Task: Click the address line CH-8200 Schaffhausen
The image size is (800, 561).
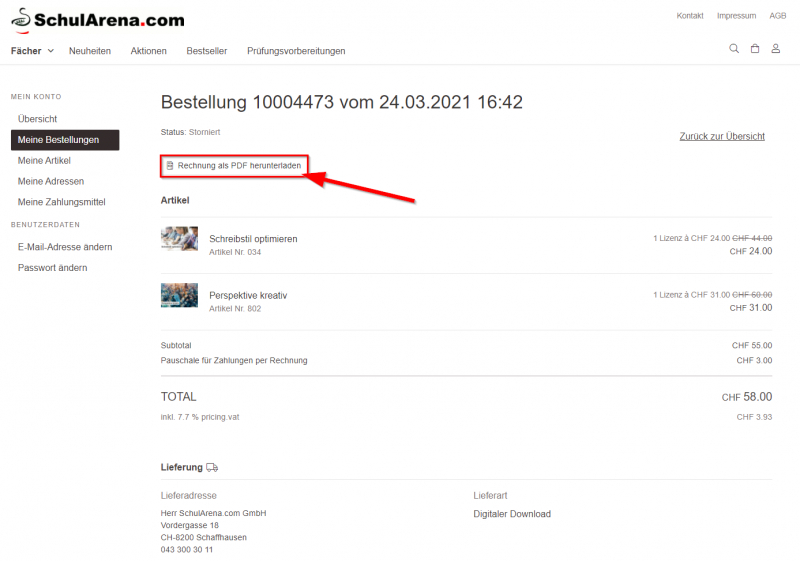Action: (204, 538)
